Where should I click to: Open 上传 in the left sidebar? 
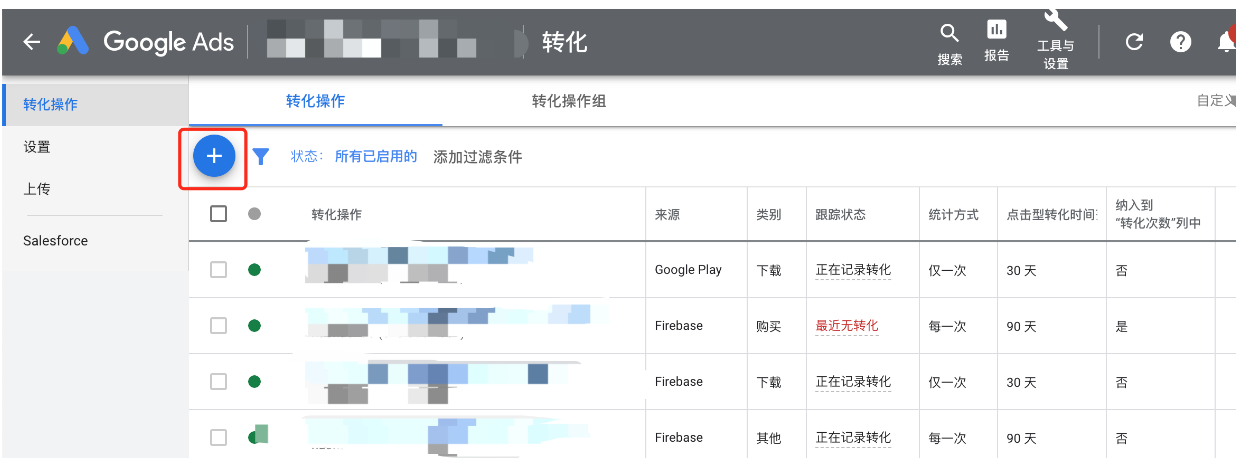[x=37, y=189]
